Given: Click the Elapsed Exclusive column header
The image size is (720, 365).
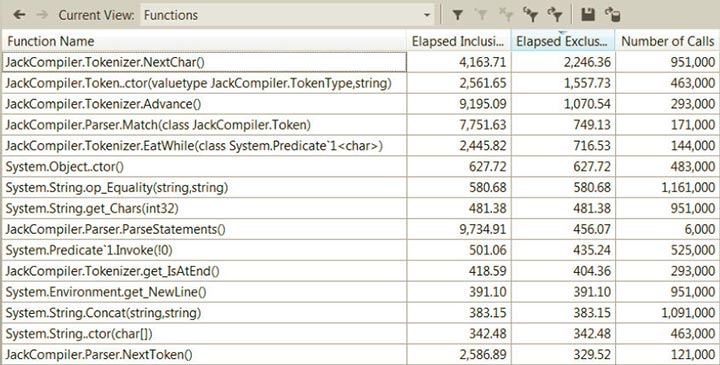Looking at the screenshot, I should click(x=563, y=41).
